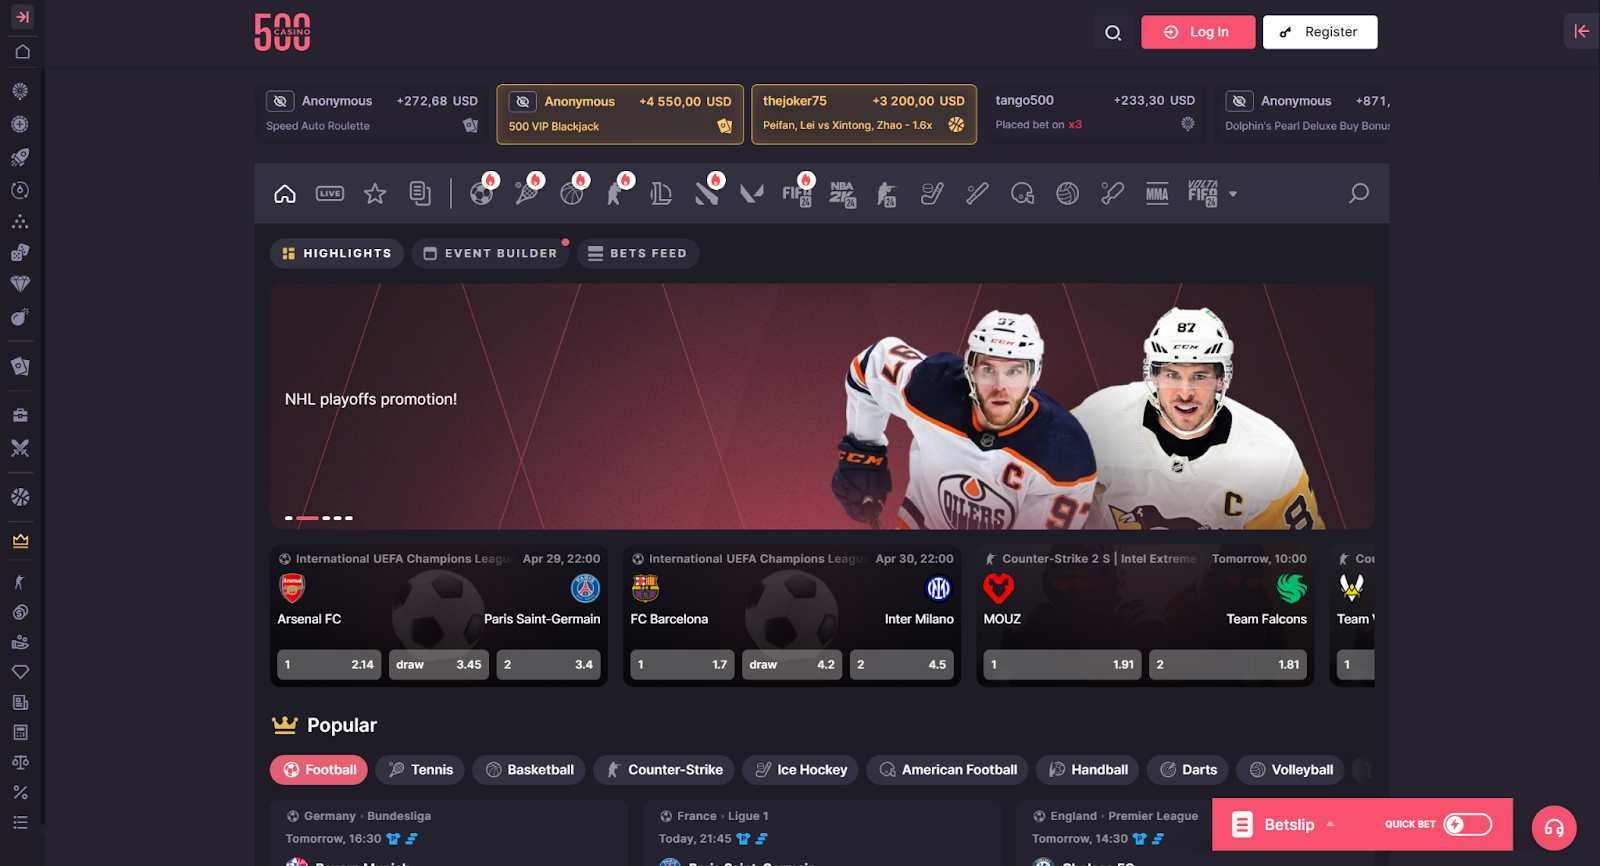Switch to the Highlights tab
This screenshot has width=1600, height=866.
click(337, 253)
